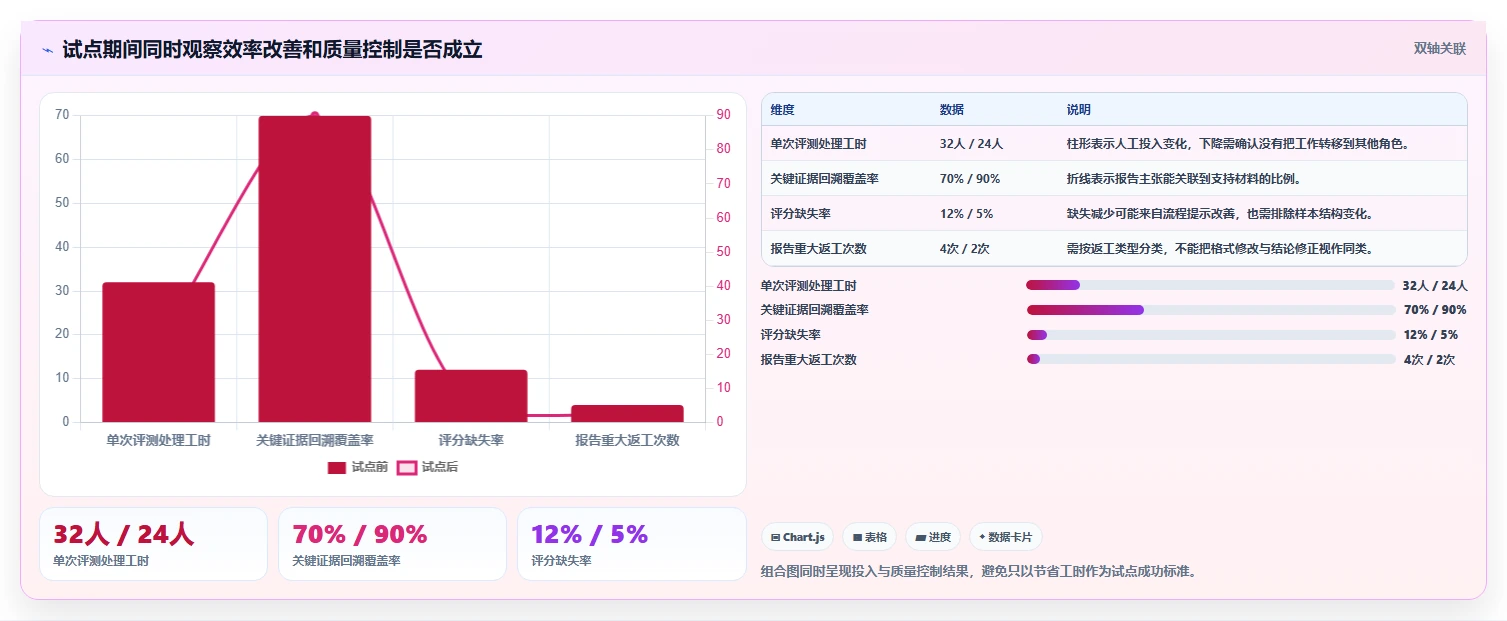Click the progress value 4次 / 2次 on right
This screenshot has width=1507, height=621.
point(1429,360)
